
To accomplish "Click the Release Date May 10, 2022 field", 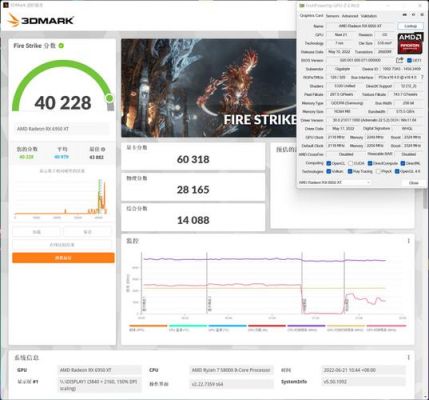I will point(339,52).
